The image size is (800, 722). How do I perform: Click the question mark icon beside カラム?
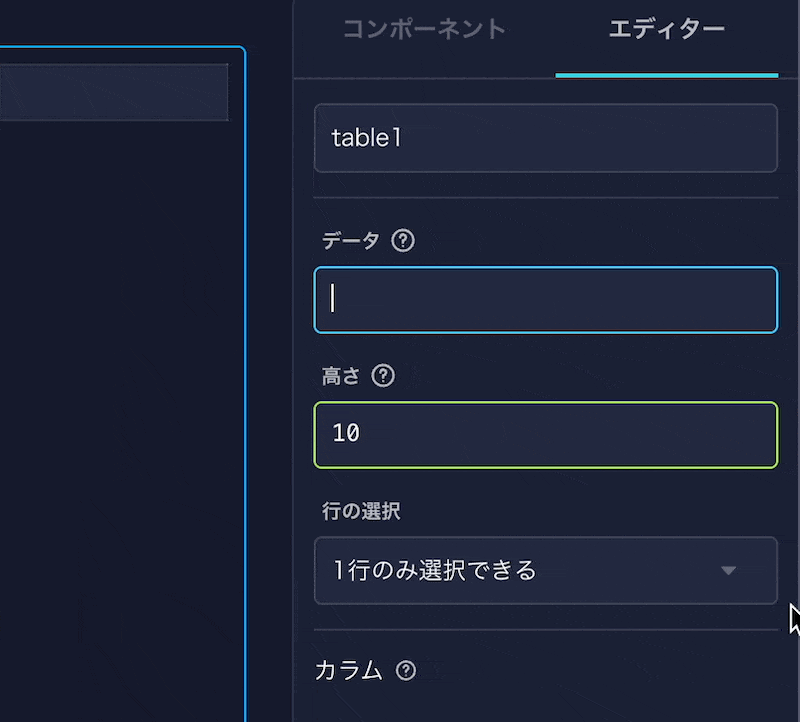[x=406, y=671]
